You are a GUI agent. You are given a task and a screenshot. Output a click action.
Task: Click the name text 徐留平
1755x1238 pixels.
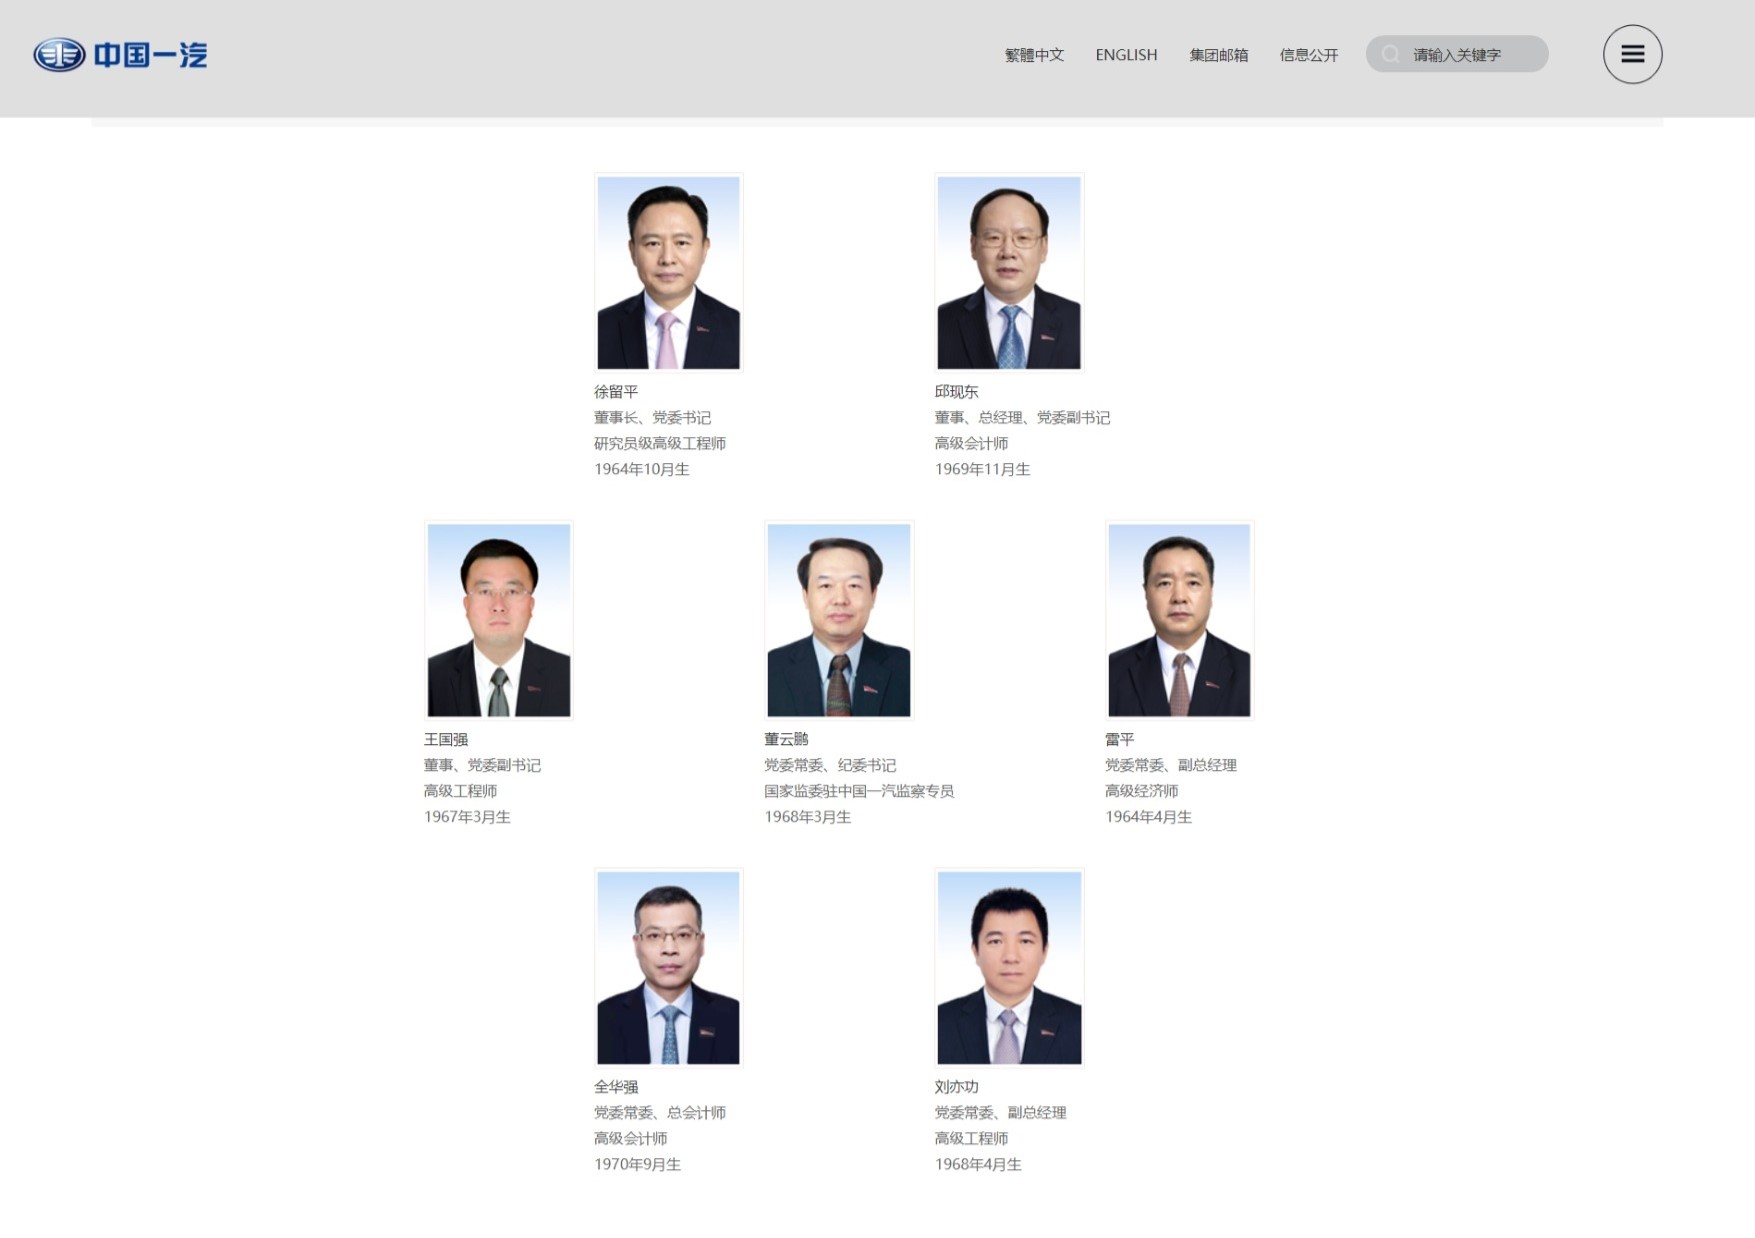click(x=616, y=392)
